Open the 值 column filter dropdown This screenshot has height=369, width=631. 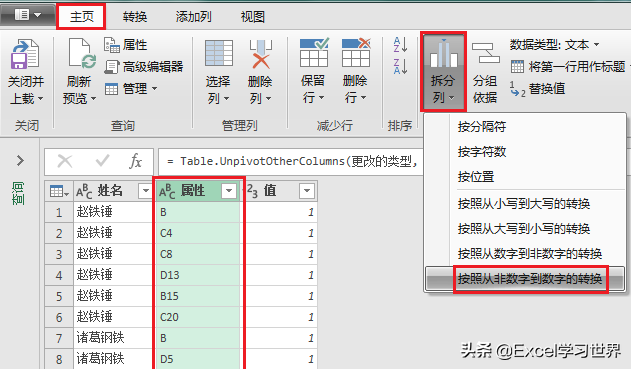click(x=307, y=190)
